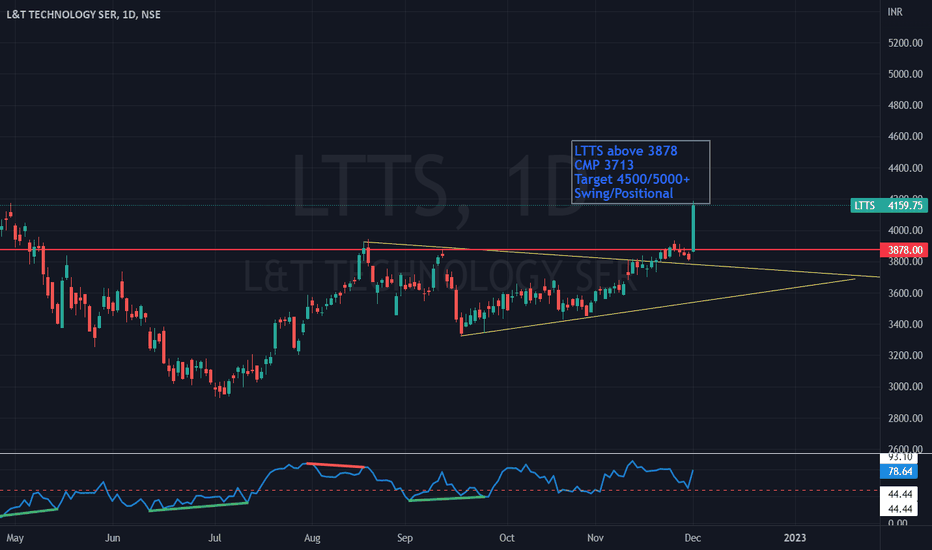Screen dimensions: 932x550
Task: Click the 4800.00 price axis label
Action: click(905, 105)
